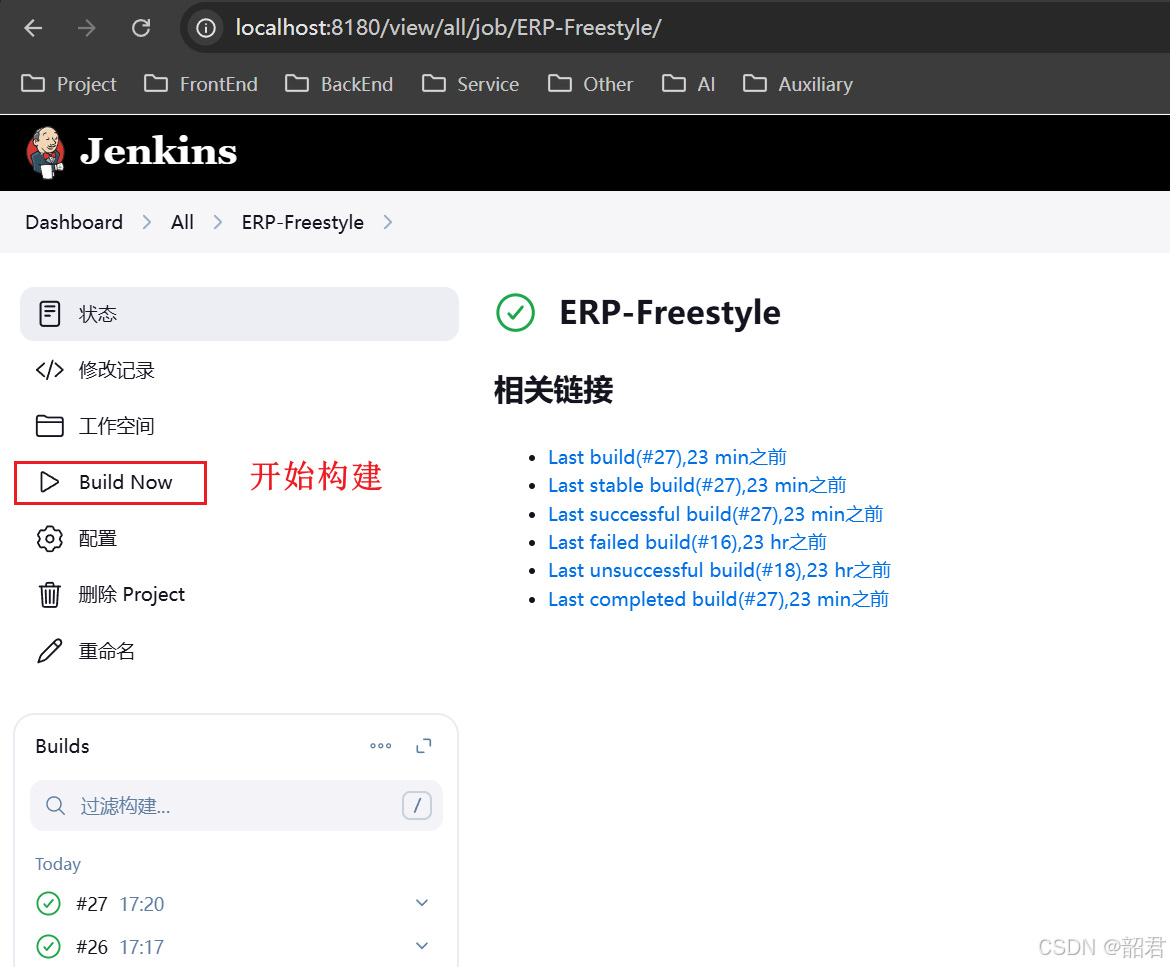Reload the page with refresh icon
The height and width of the screenshot is (967, 1170).
coord(141,28)
